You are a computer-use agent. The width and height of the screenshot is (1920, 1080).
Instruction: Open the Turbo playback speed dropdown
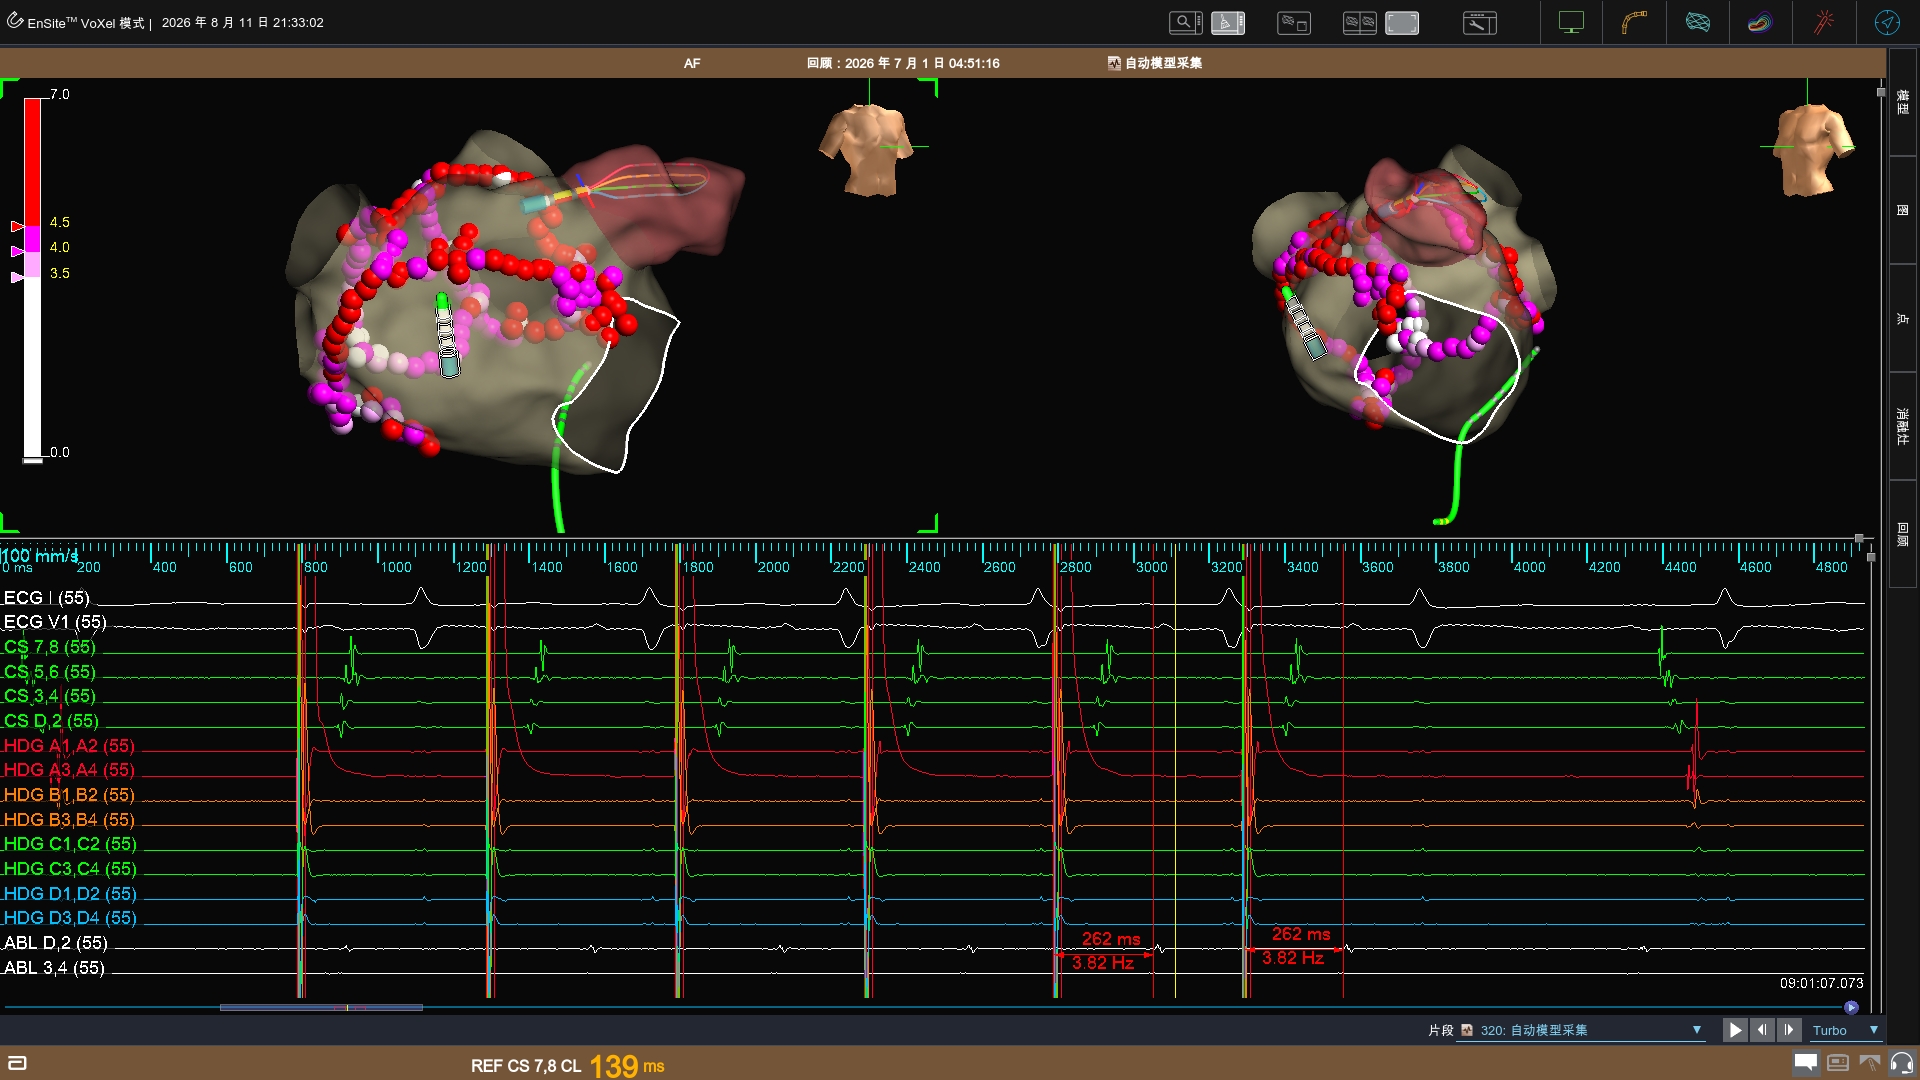(1874, 1030)
